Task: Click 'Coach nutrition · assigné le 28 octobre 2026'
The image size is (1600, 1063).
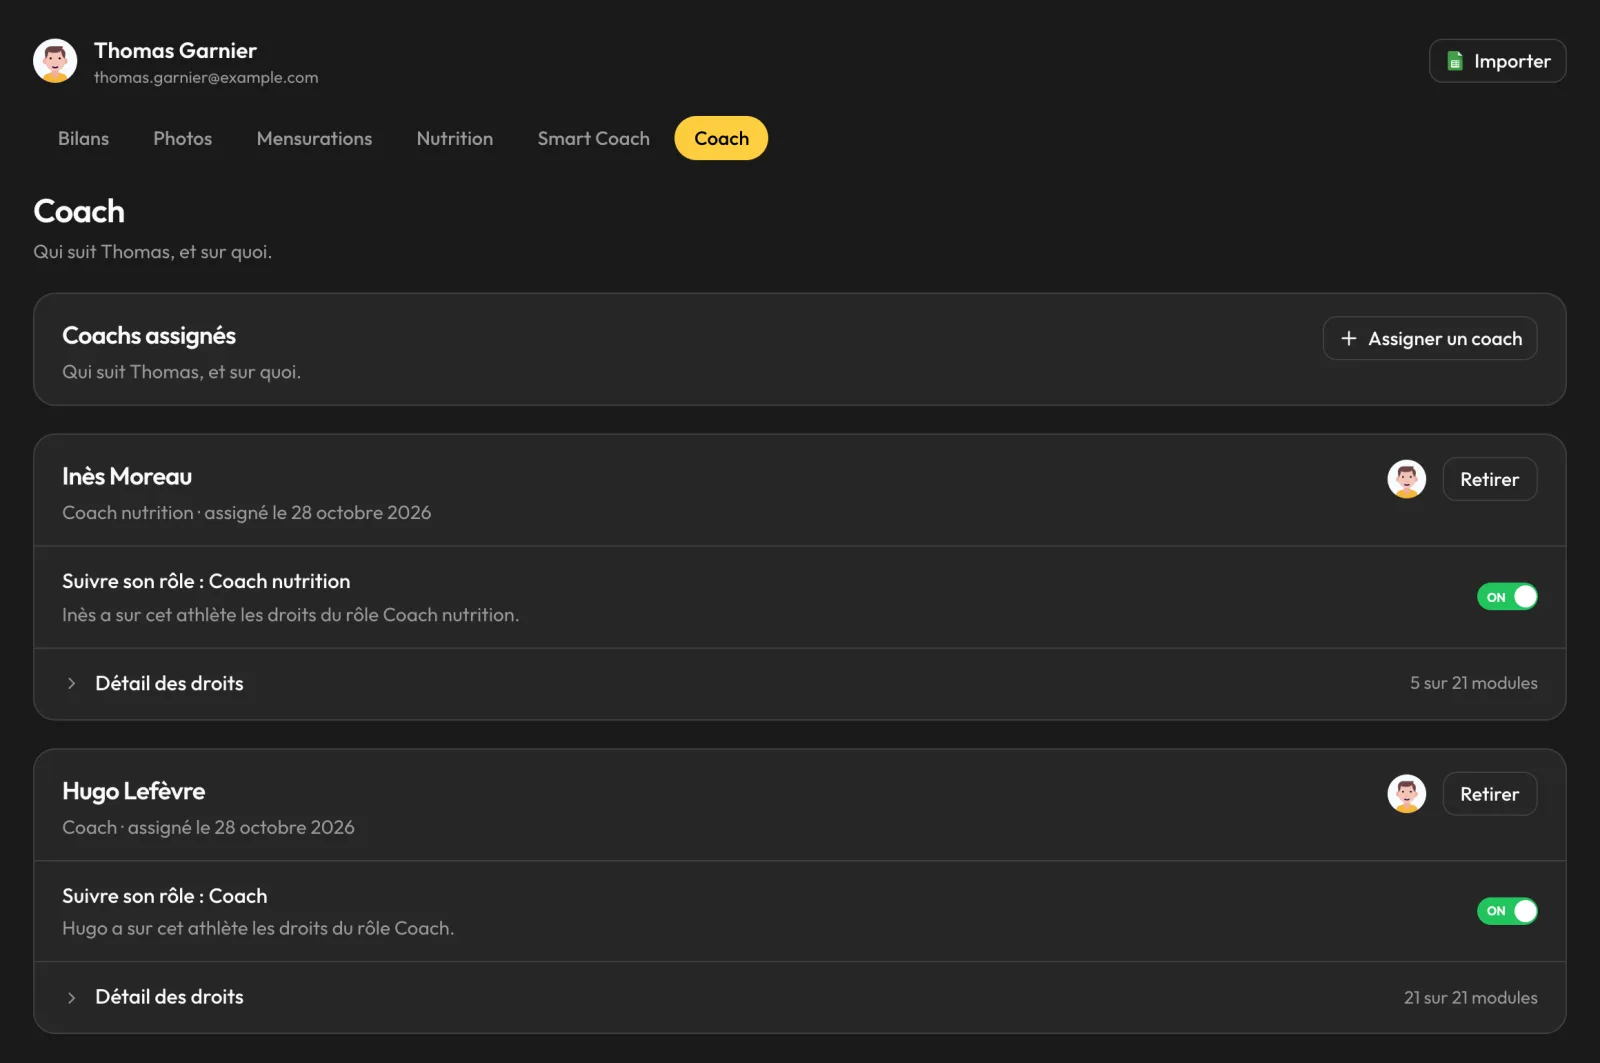Action: 246,513
